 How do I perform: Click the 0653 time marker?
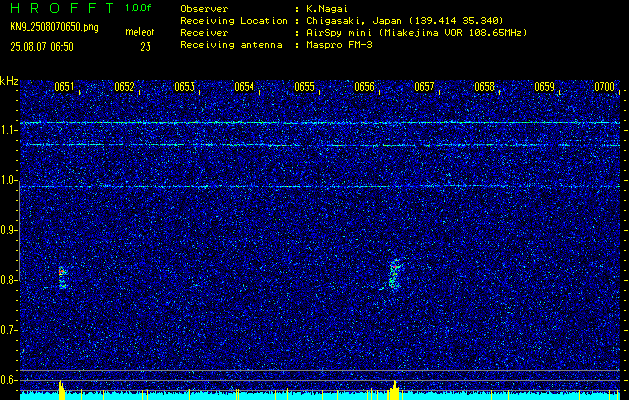[x=184, y=87]
